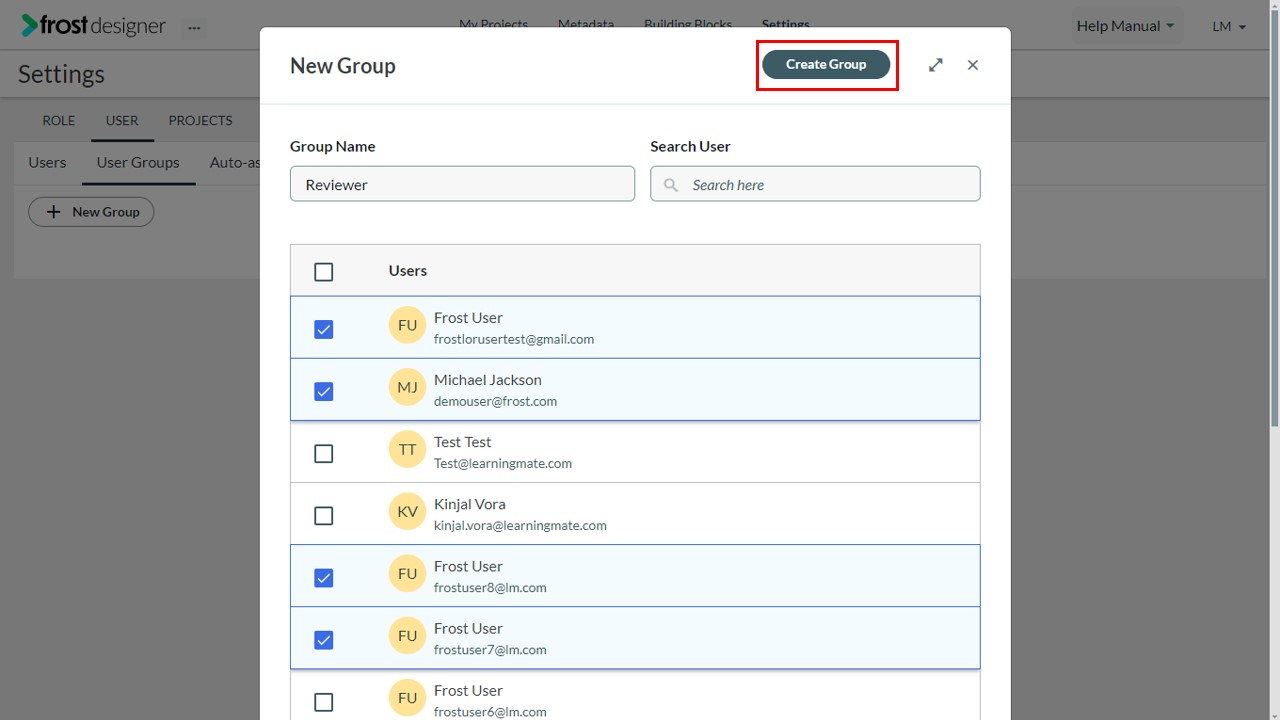Switch to the PROJECTS tab
The image size is (1280, 720).
[200, 120]
